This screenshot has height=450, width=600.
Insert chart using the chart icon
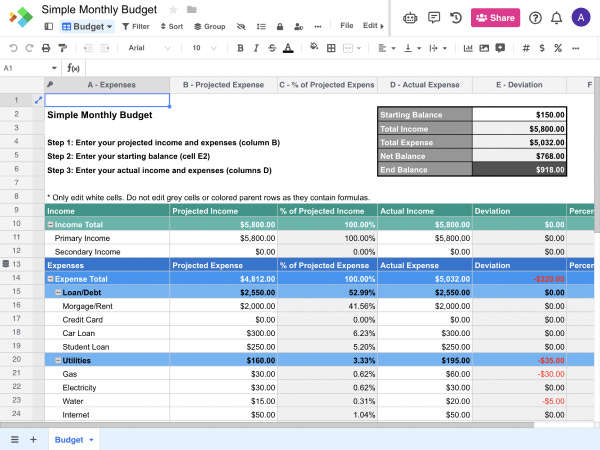click(x=468, y=48)
